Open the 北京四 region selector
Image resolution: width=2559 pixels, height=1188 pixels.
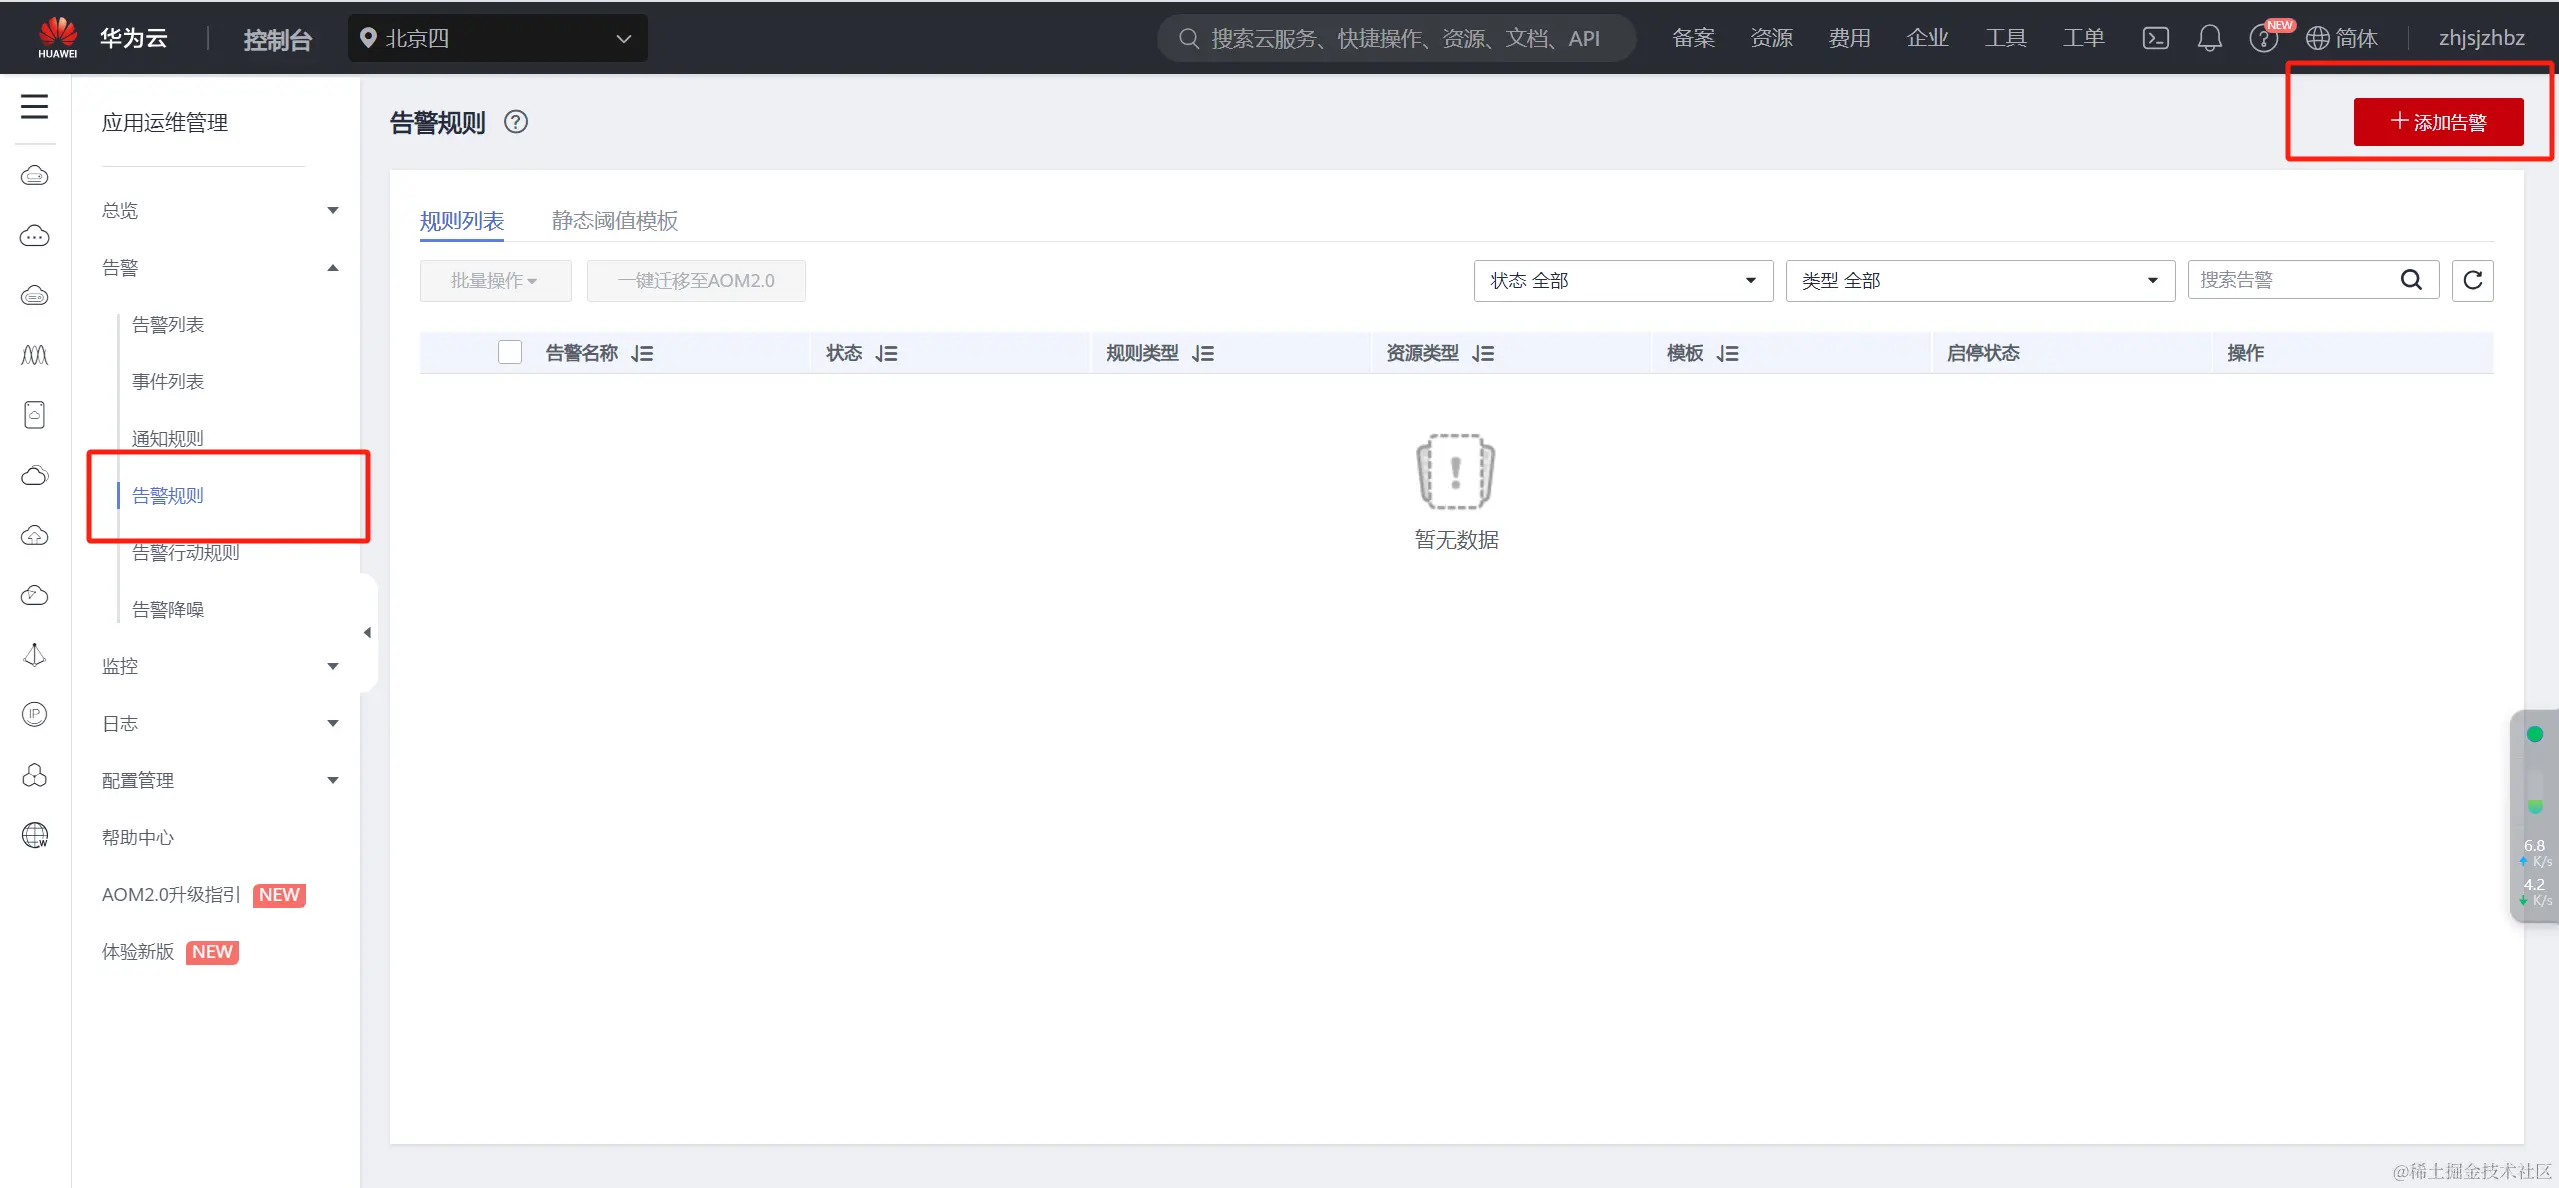(x=497, y=38)
